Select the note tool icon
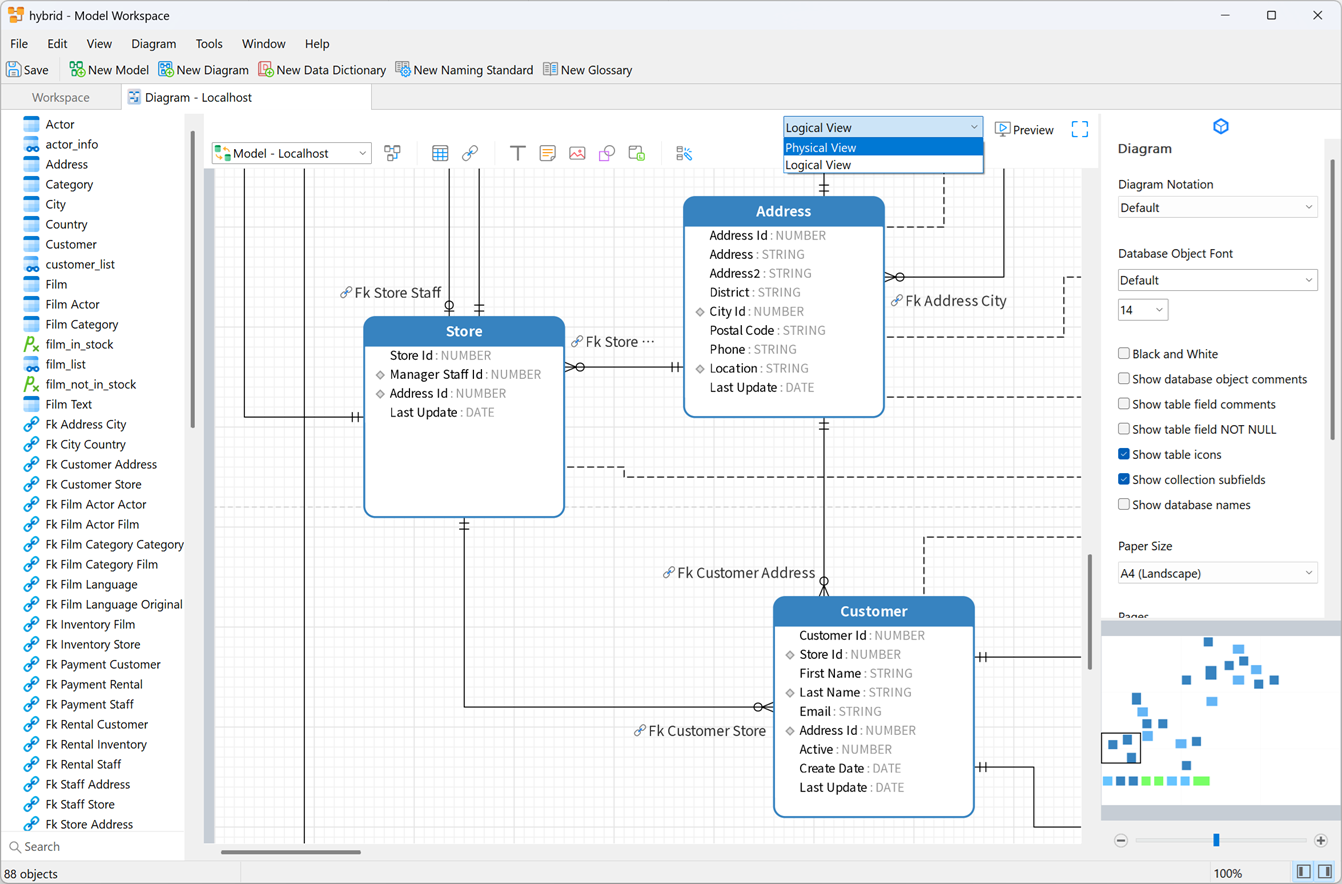1342x884 pixels. [547, 154]
